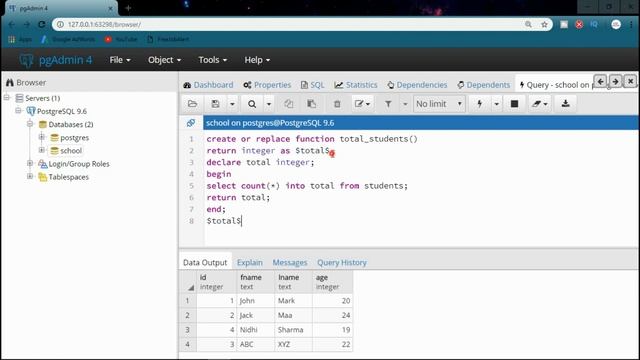Select Tablespaces tree item
This screenshot has width=640, height=360.
point(68,177)
